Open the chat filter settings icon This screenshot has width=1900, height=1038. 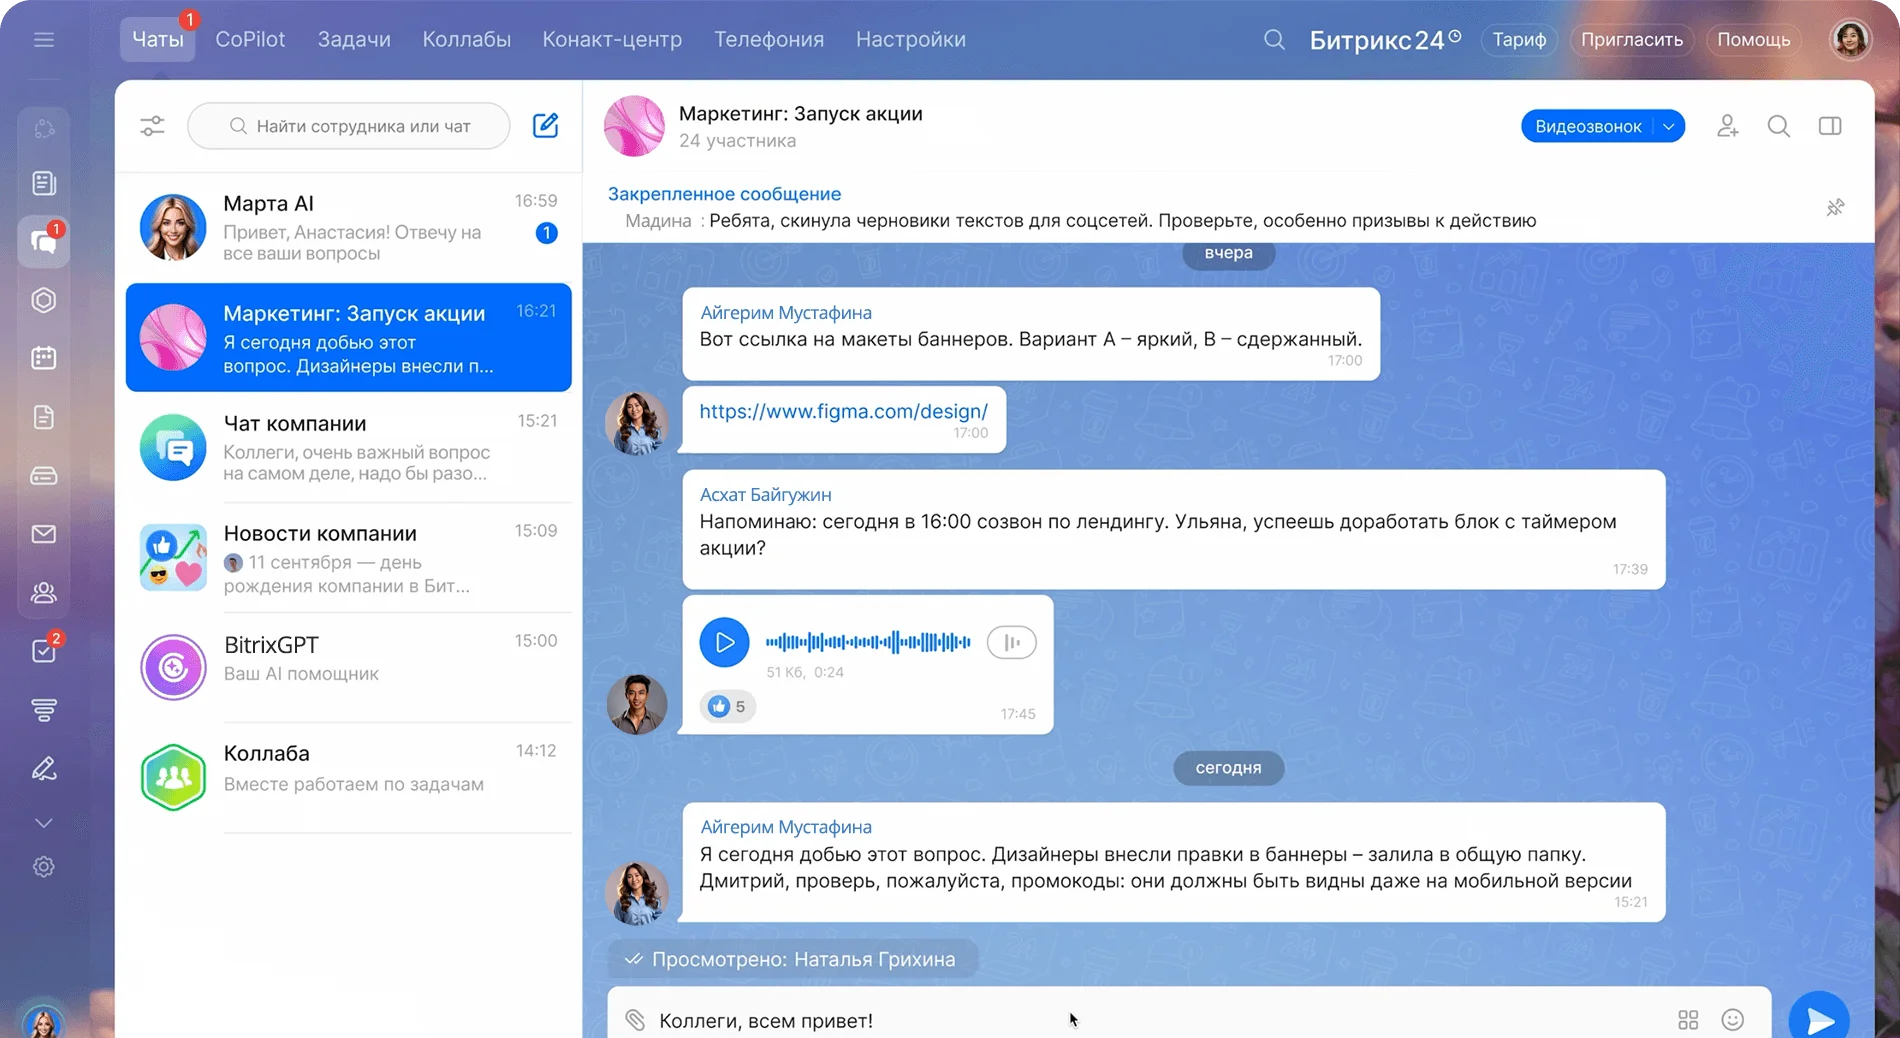tap(152, 126)
